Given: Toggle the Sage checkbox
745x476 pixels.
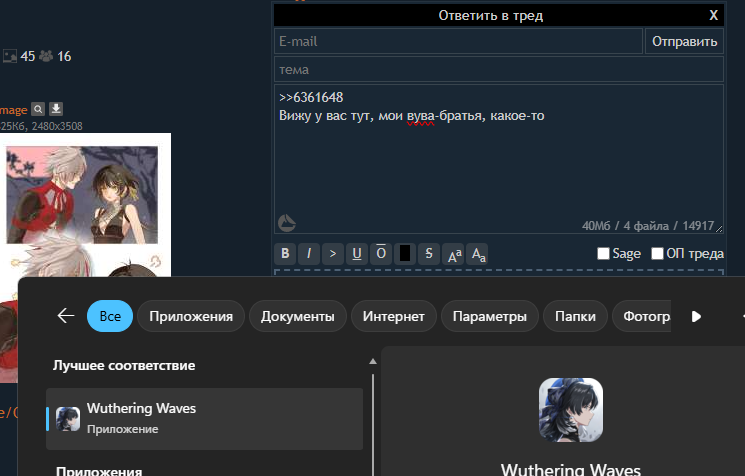Looking at the screenshot, I should (x=603, y=254).
